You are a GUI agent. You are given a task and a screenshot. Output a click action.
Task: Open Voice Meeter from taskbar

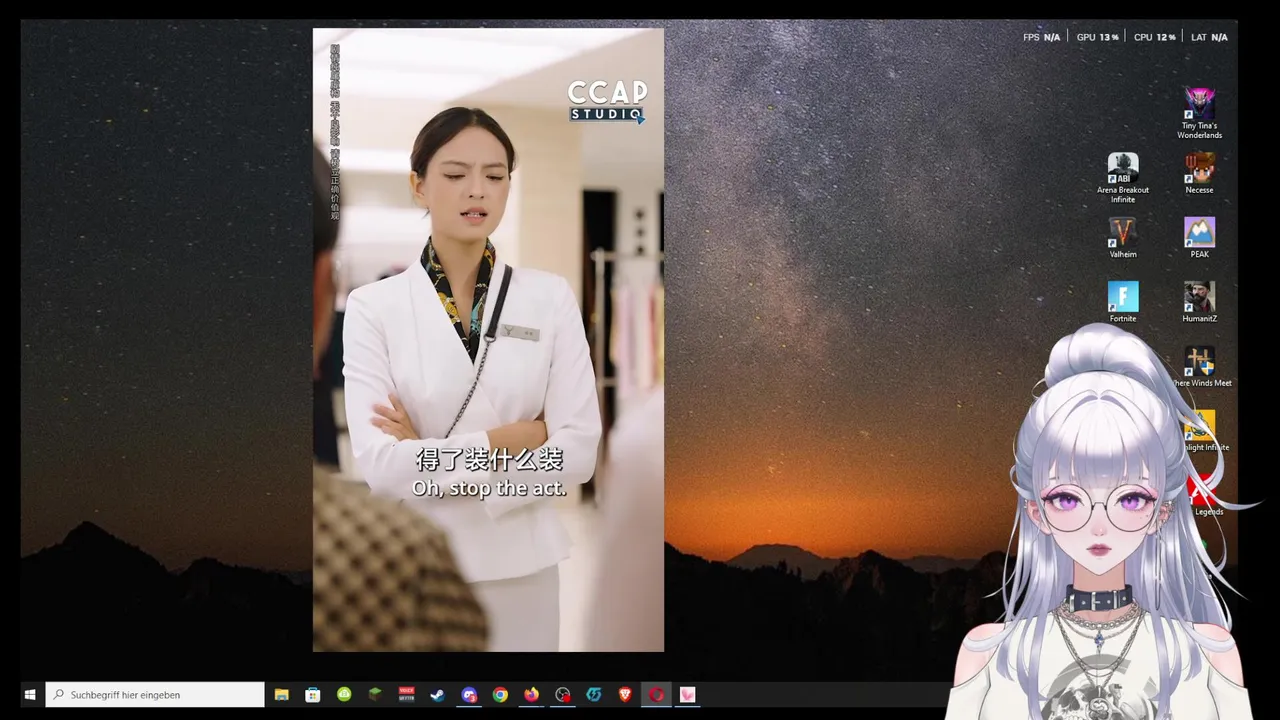406,694
